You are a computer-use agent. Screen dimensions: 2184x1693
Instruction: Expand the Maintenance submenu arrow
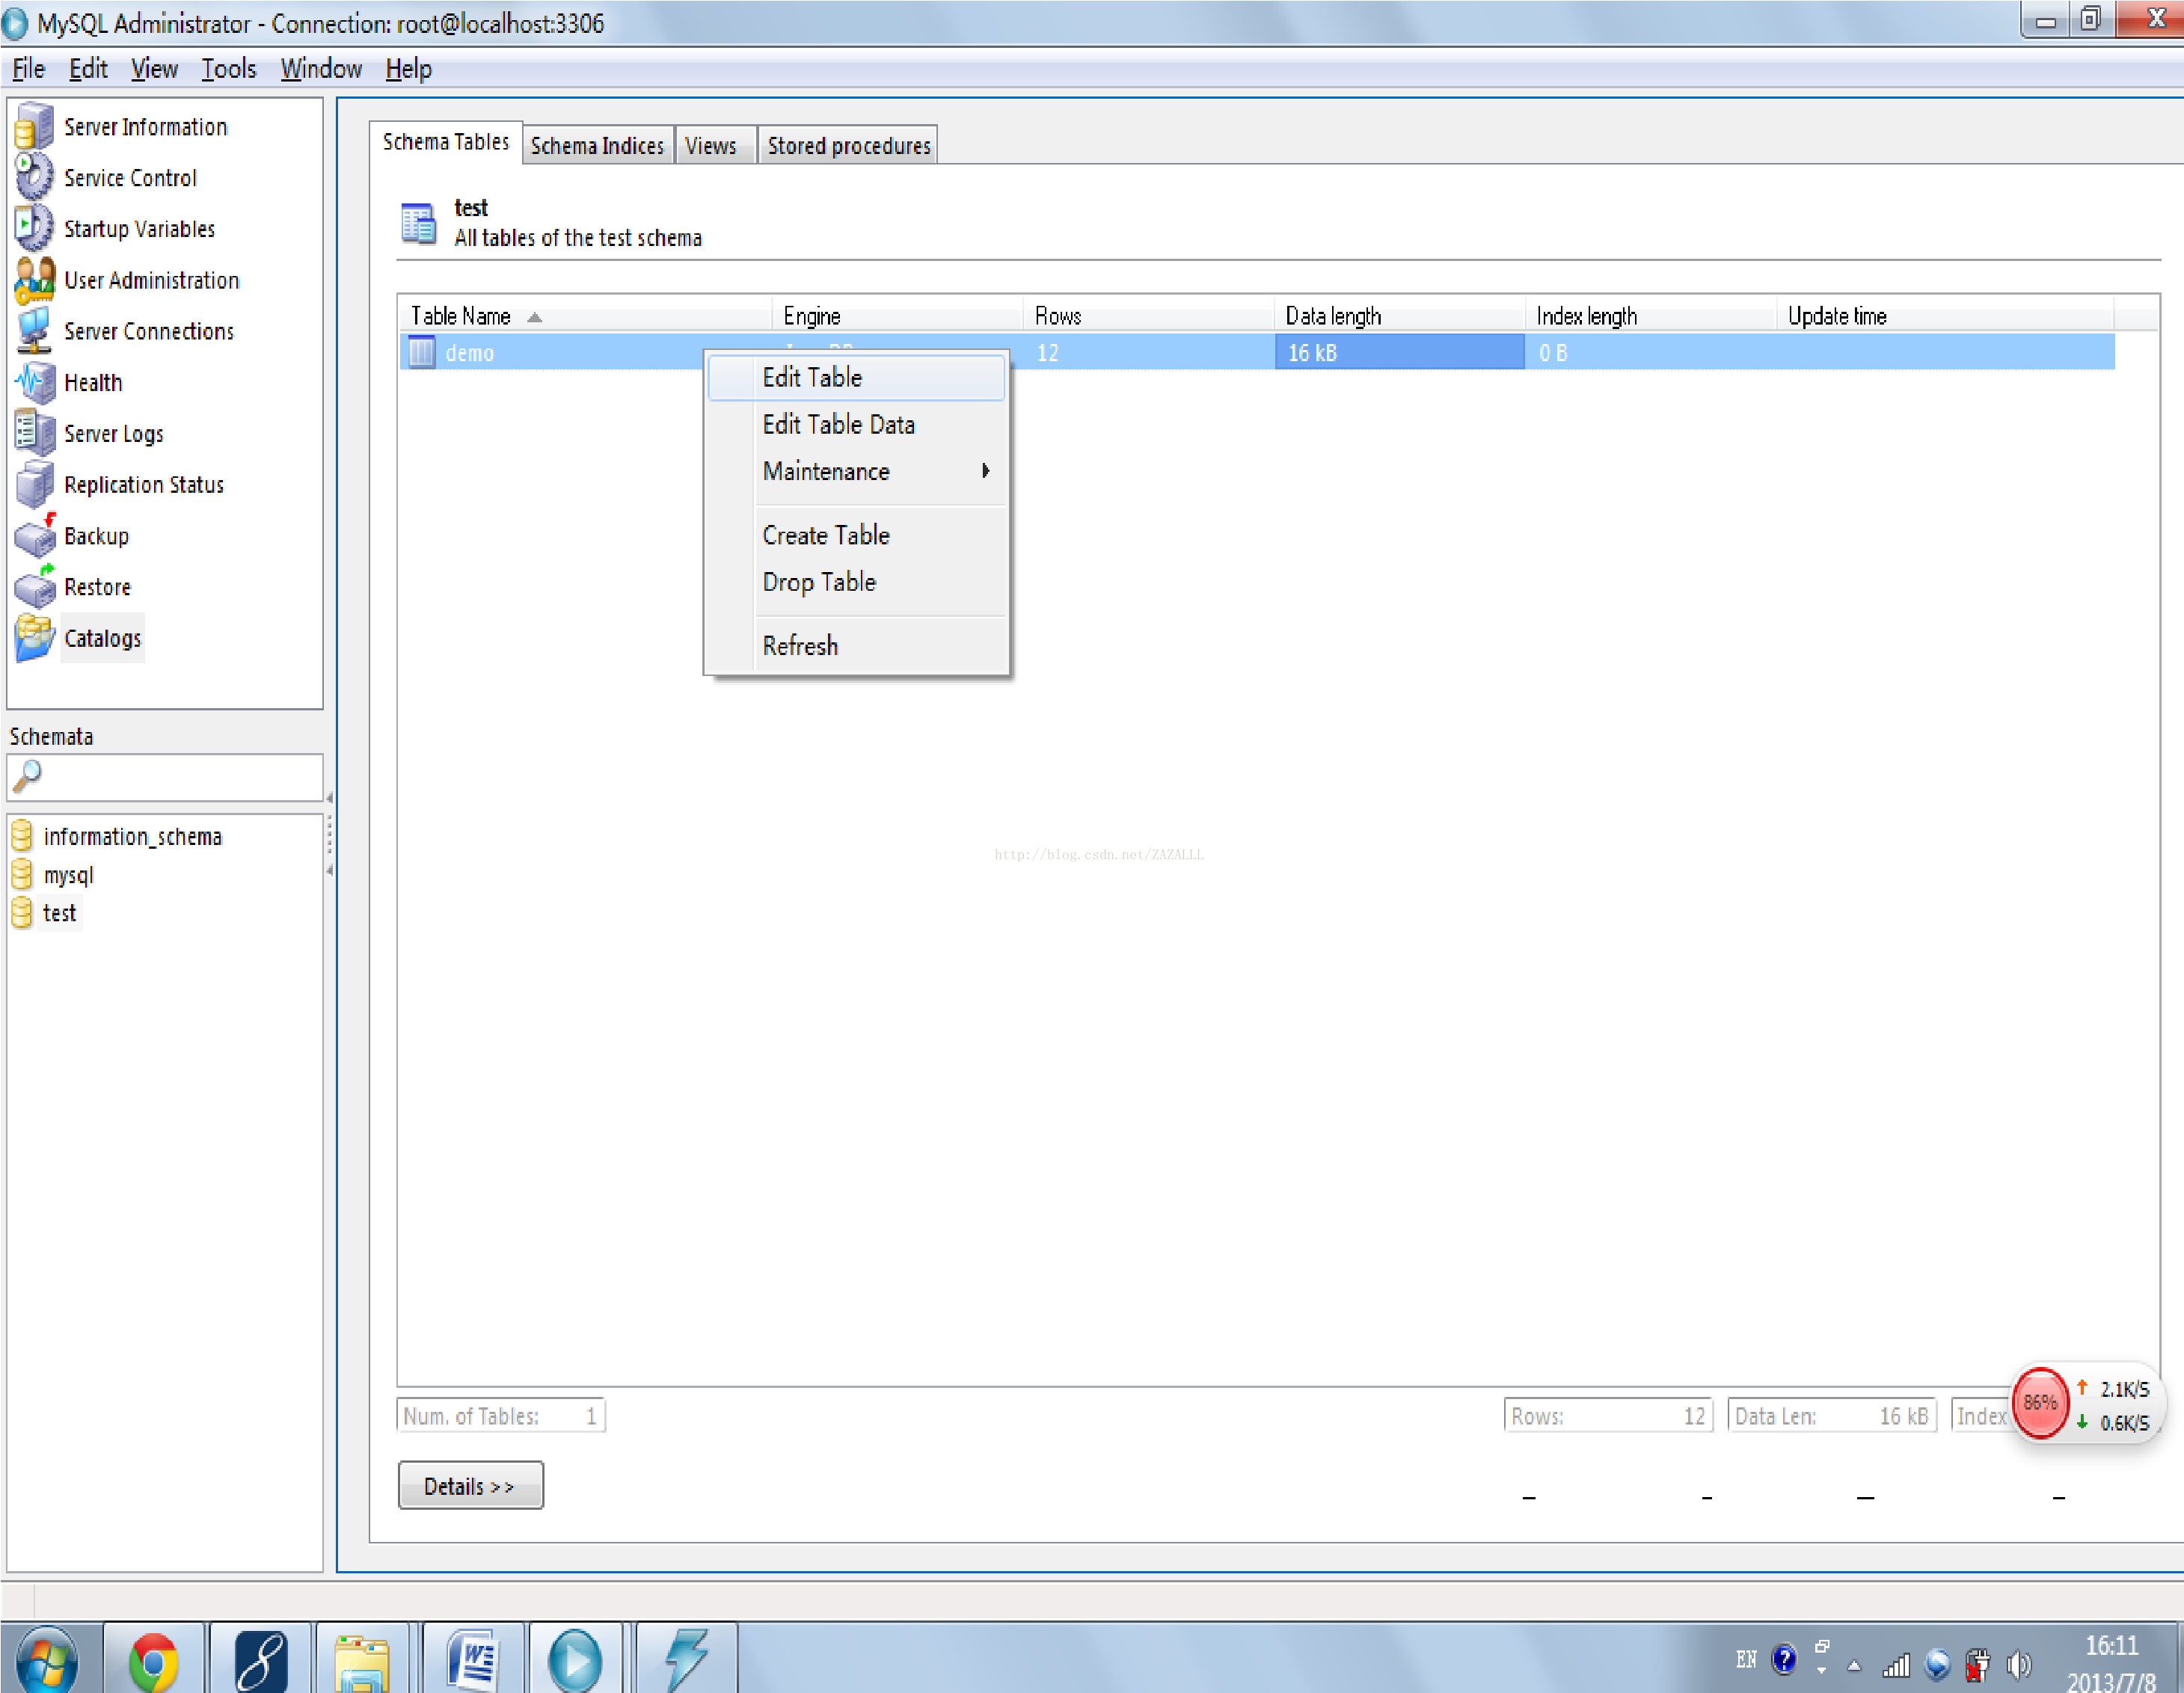coord(986,471)
